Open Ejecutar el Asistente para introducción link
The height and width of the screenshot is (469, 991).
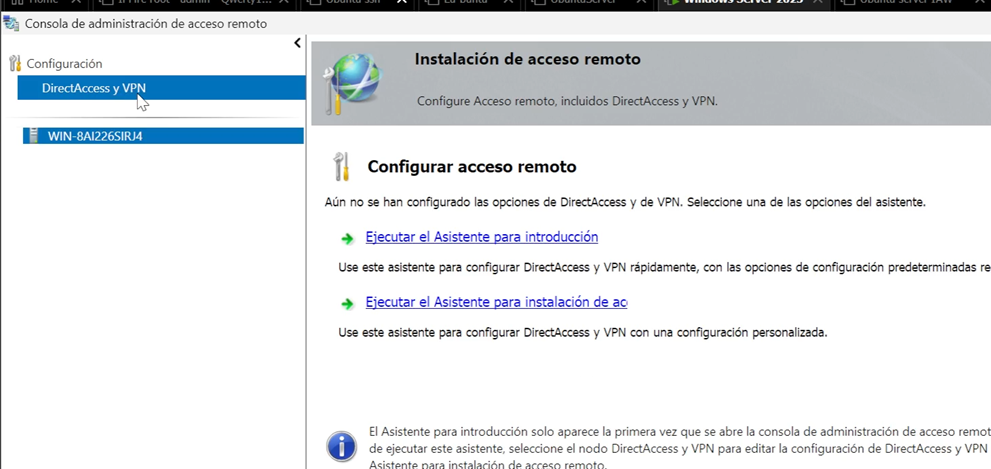coord(481,237)
